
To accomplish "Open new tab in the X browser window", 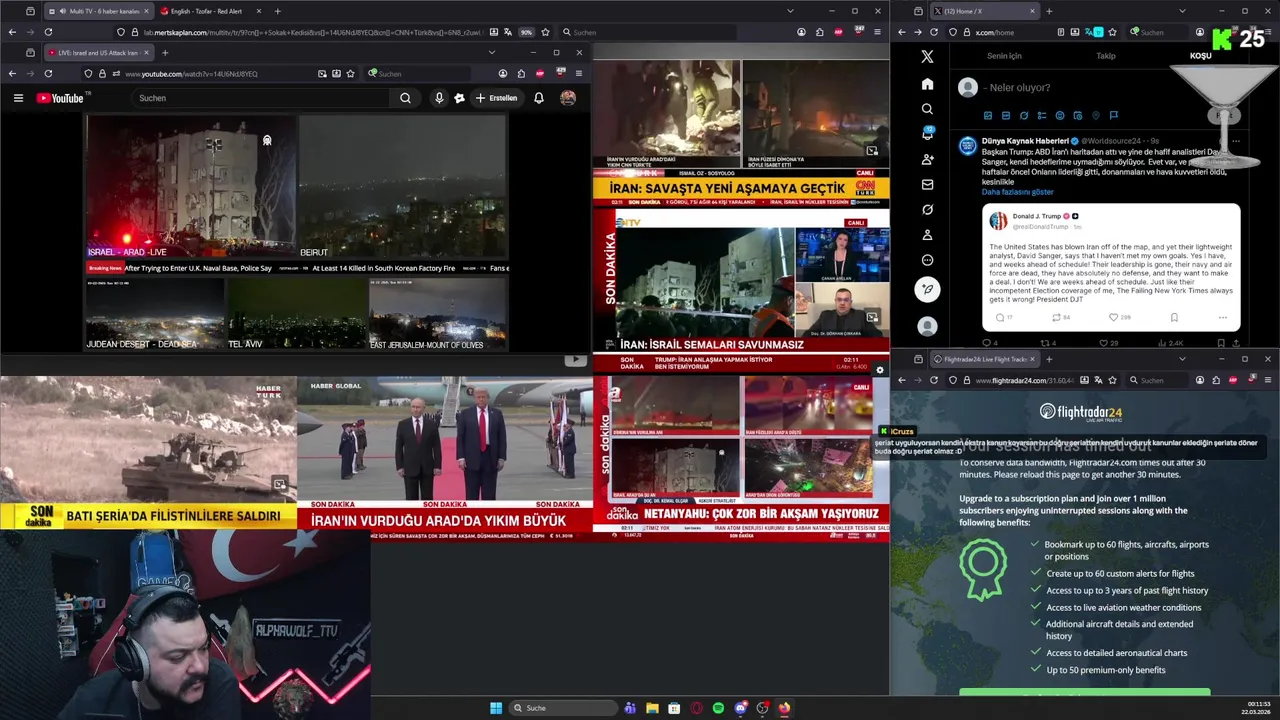I will (1048, 11).
